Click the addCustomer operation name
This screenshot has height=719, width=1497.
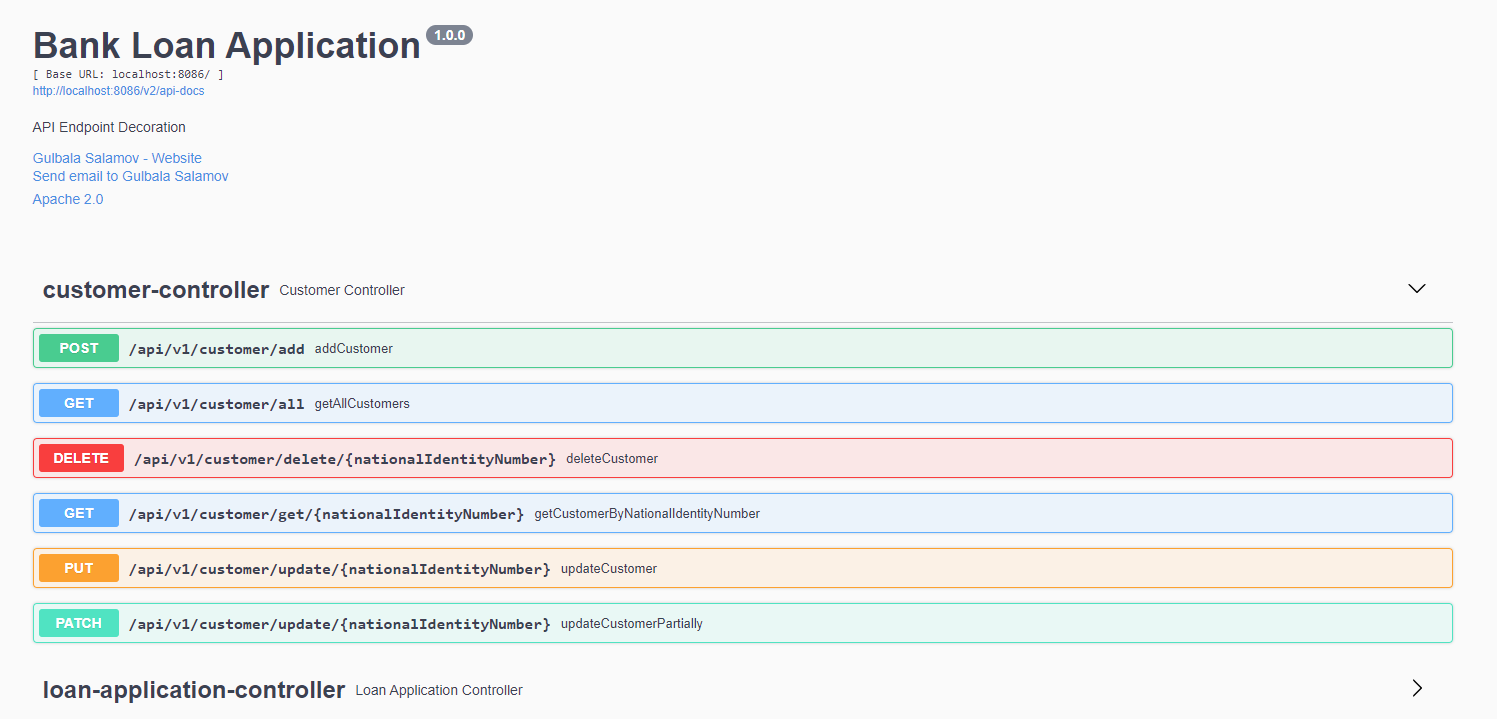[354, 348]
